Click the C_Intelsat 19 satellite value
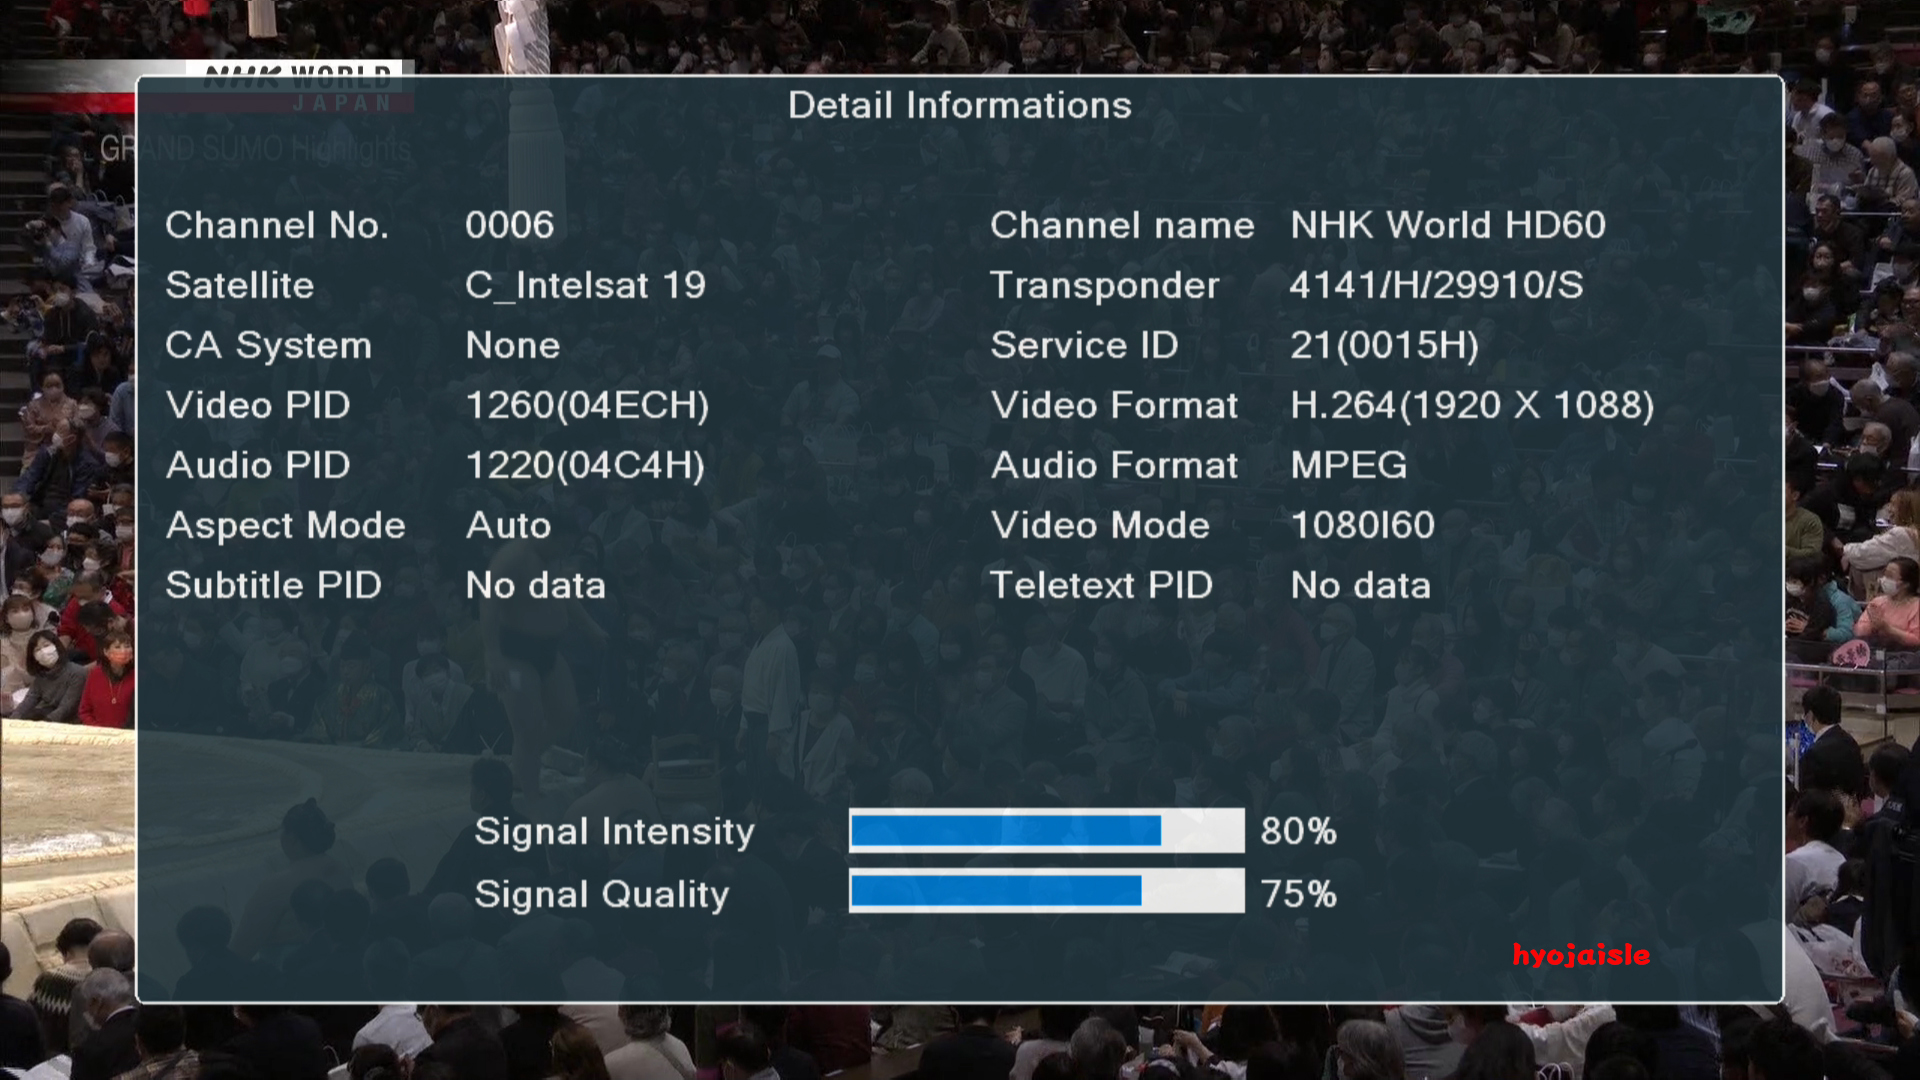1920x1080 pixels. click(x=585, y=286)
